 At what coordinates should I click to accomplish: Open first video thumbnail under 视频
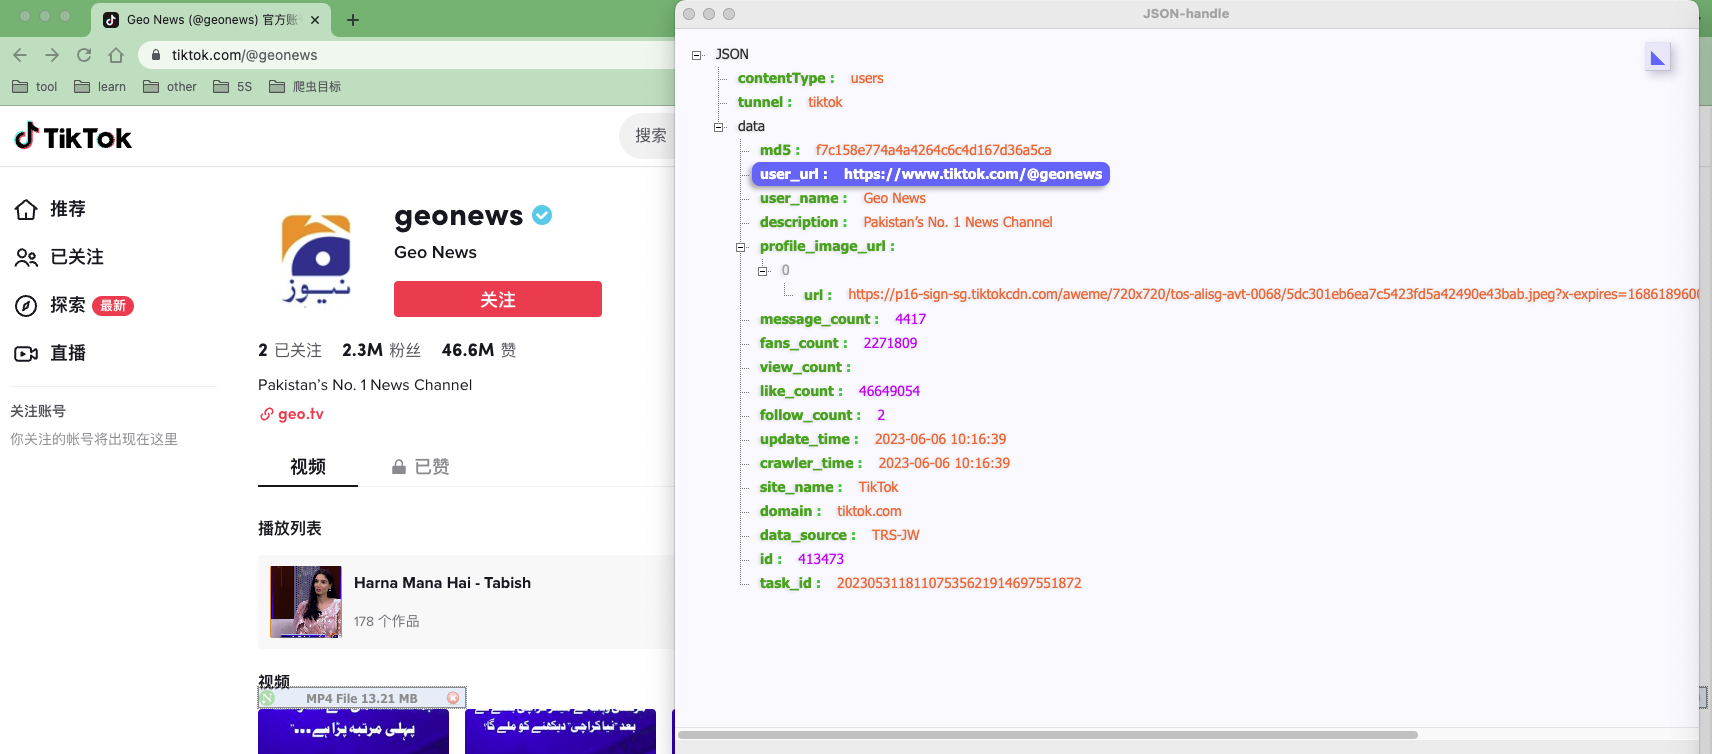click(353, 731)
